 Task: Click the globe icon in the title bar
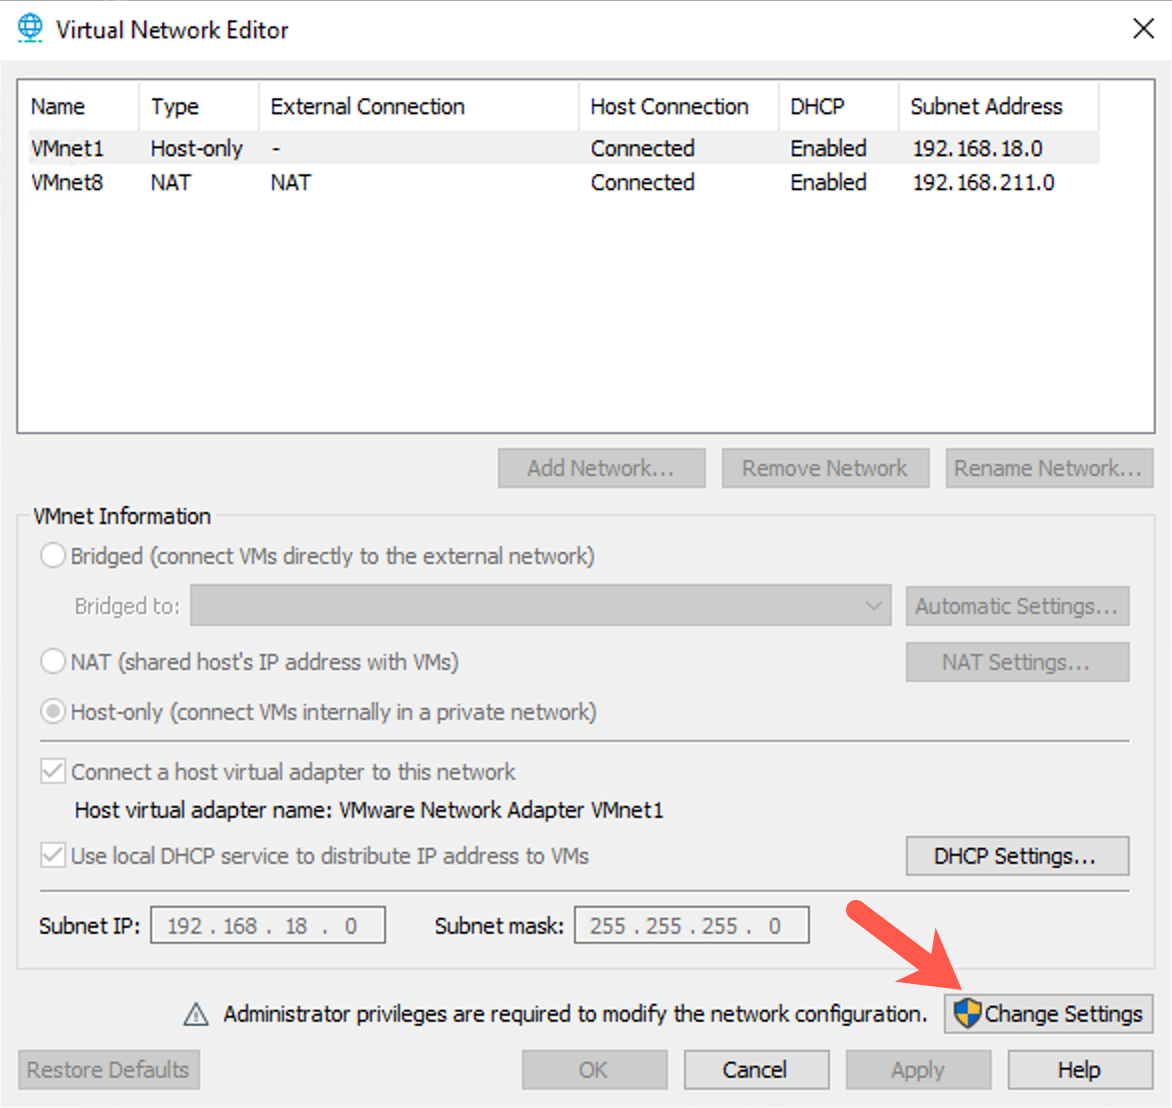pos(29,28)
